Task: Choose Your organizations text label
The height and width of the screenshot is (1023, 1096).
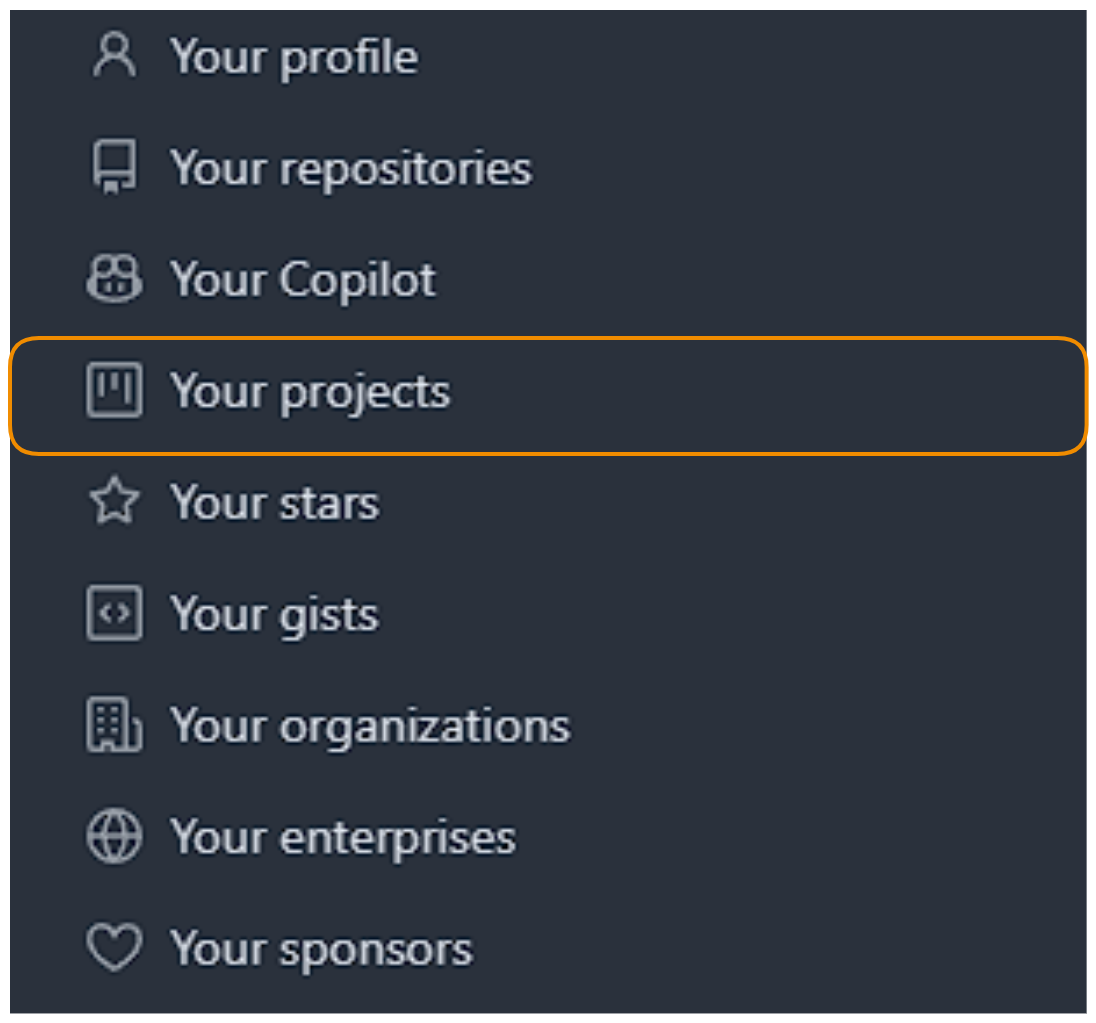Action: click(370, 727)
